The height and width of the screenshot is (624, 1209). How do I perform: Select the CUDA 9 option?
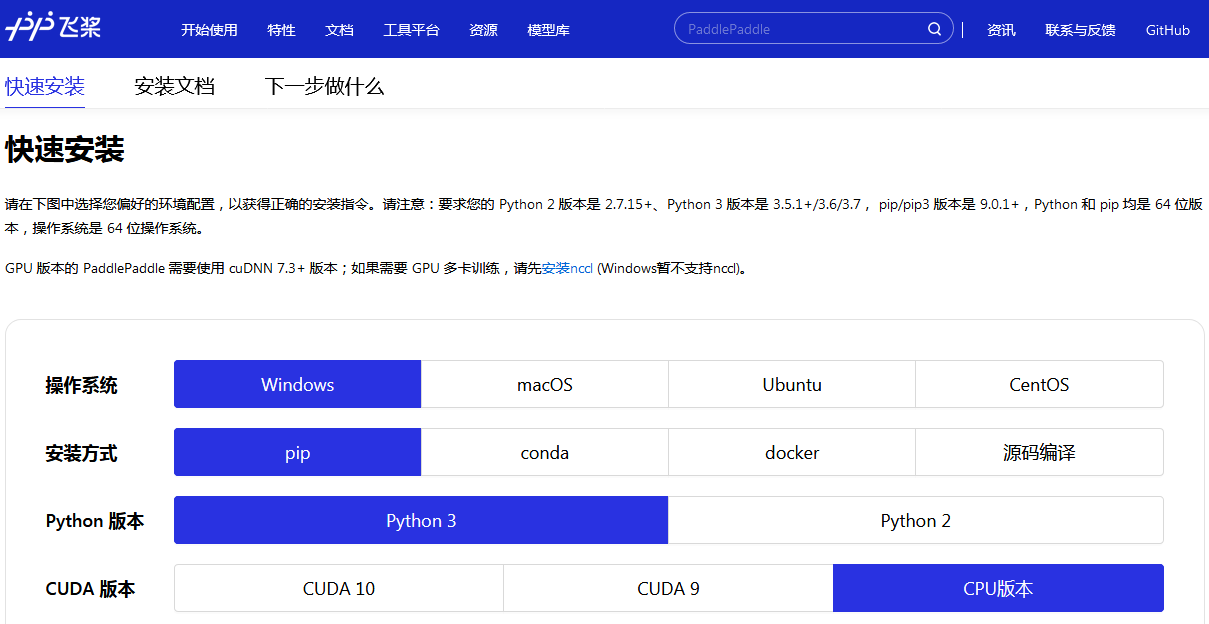668,588
